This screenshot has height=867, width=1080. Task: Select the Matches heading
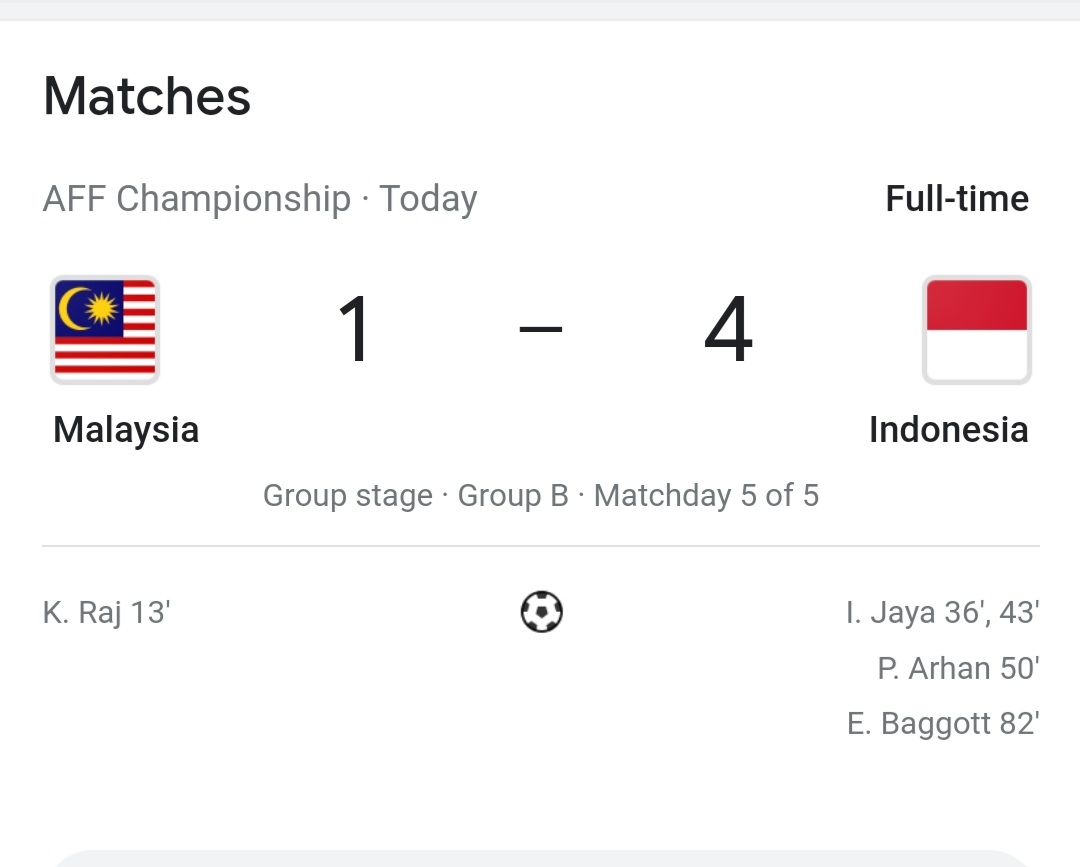pos(147,96)
